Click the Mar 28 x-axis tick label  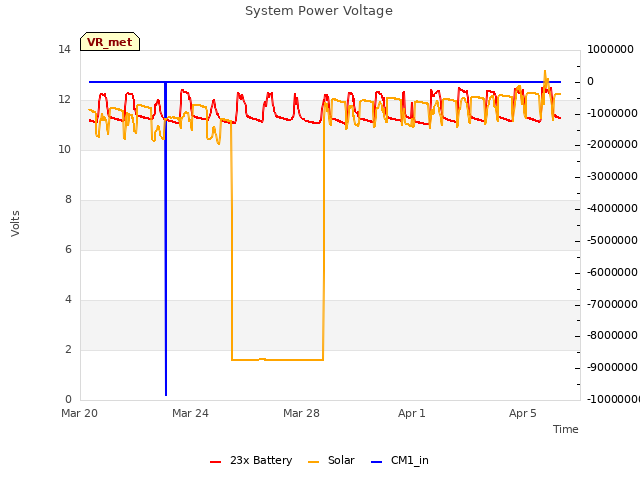(301, 413)
